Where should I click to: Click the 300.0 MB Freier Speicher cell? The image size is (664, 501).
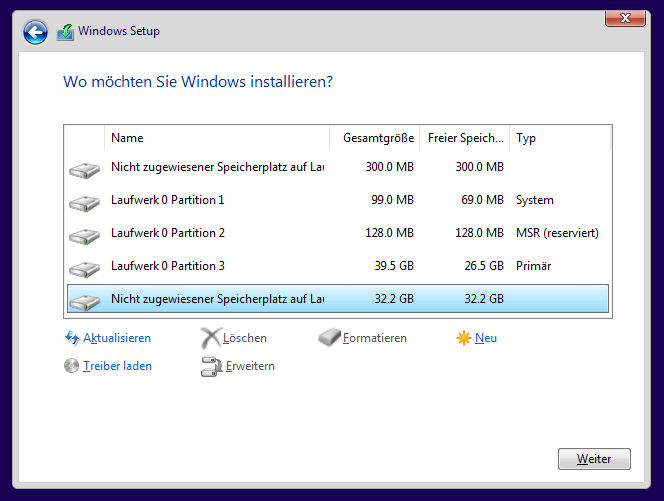click(480, 167)
